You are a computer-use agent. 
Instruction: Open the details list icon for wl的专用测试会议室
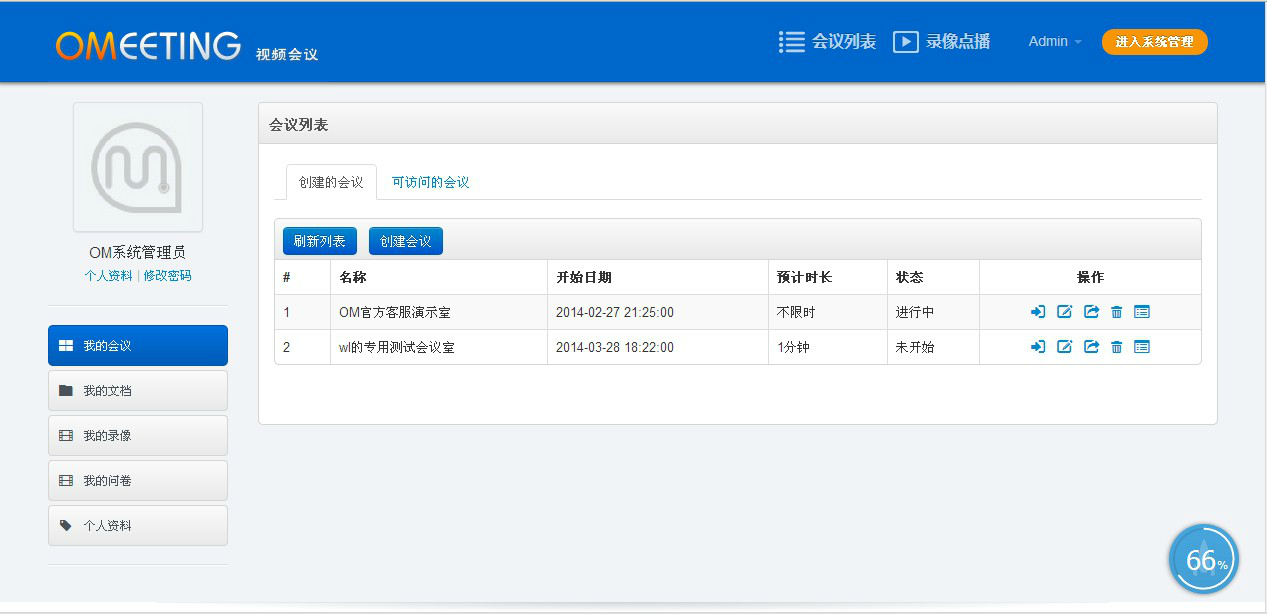1142,347
